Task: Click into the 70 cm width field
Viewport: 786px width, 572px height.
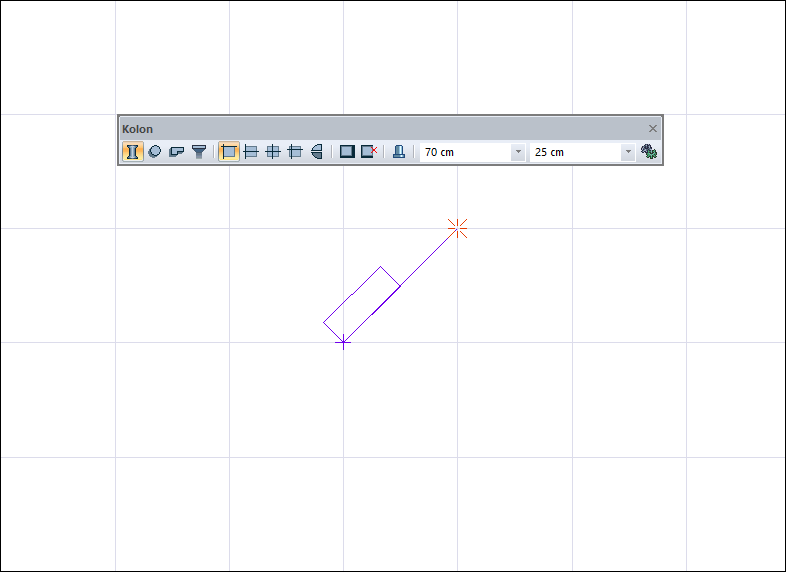Action: (465, 152)
